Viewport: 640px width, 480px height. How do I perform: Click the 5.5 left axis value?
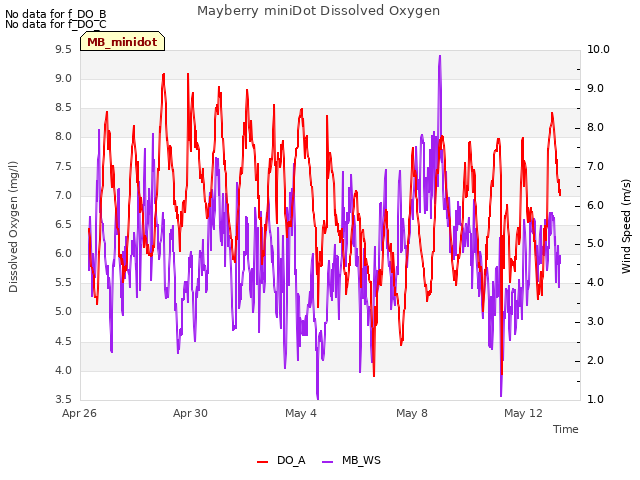point(63,283)
